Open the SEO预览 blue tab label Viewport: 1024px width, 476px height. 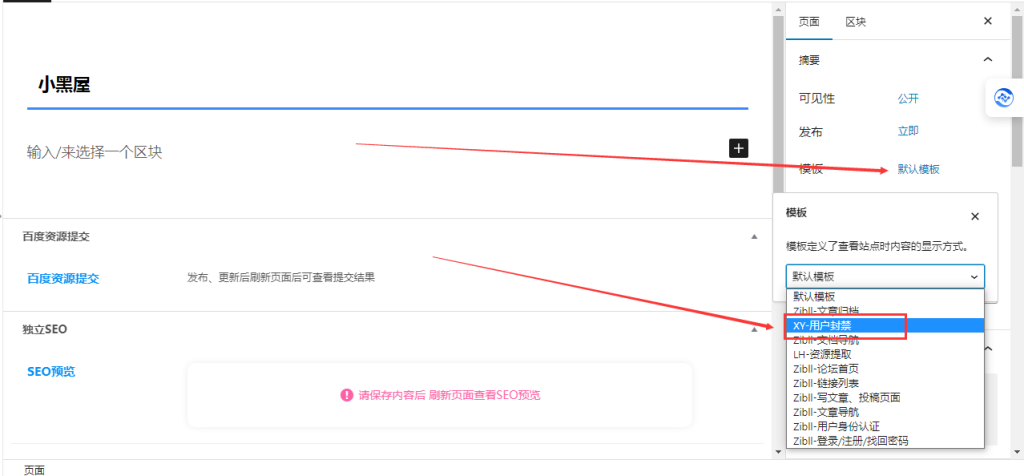51,372
